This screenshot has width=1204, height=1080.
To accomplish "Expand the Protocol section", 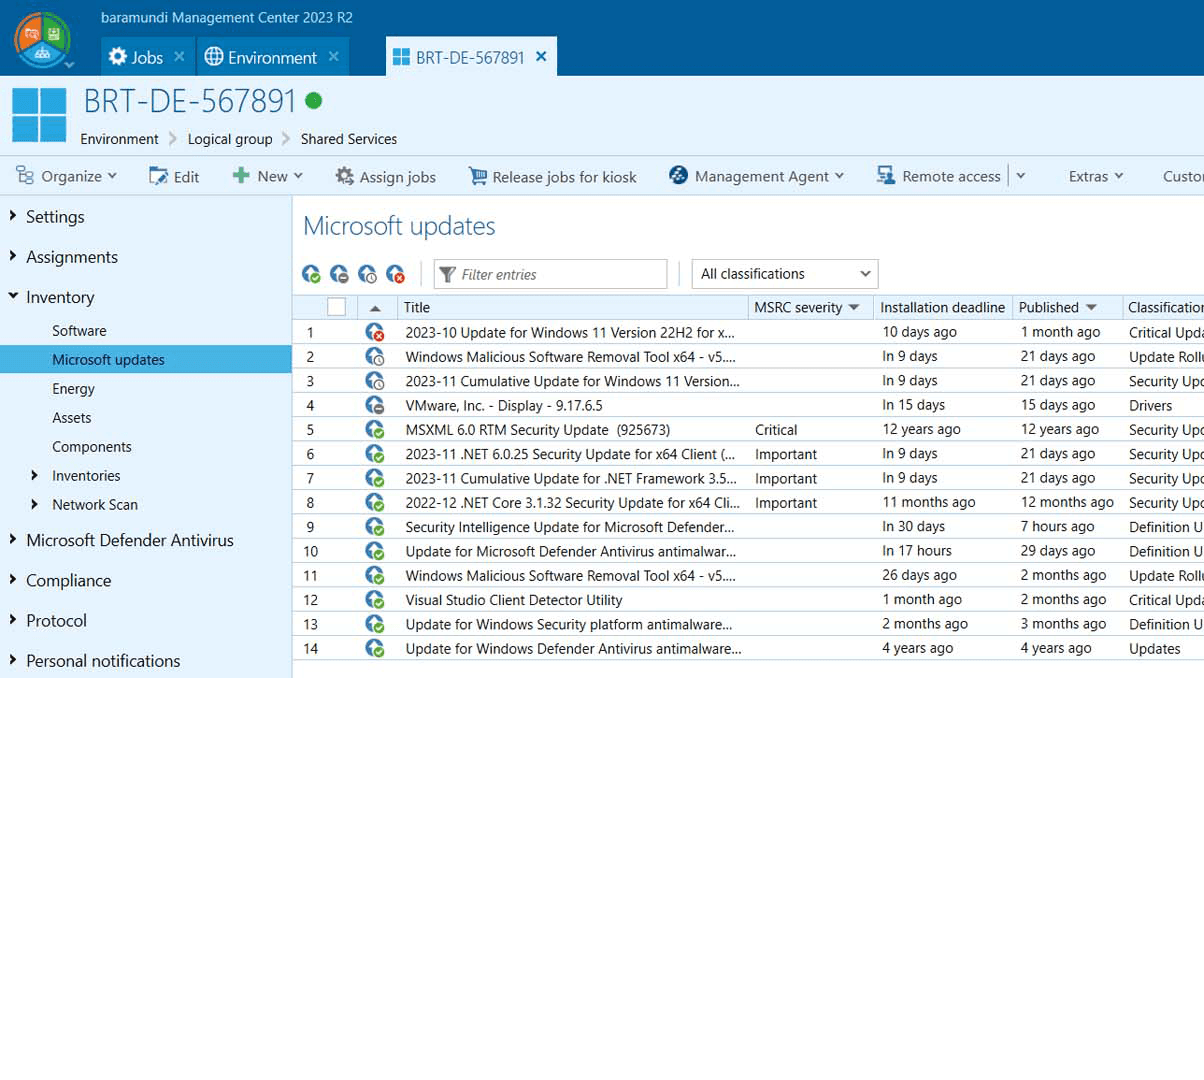I will 13,619.
